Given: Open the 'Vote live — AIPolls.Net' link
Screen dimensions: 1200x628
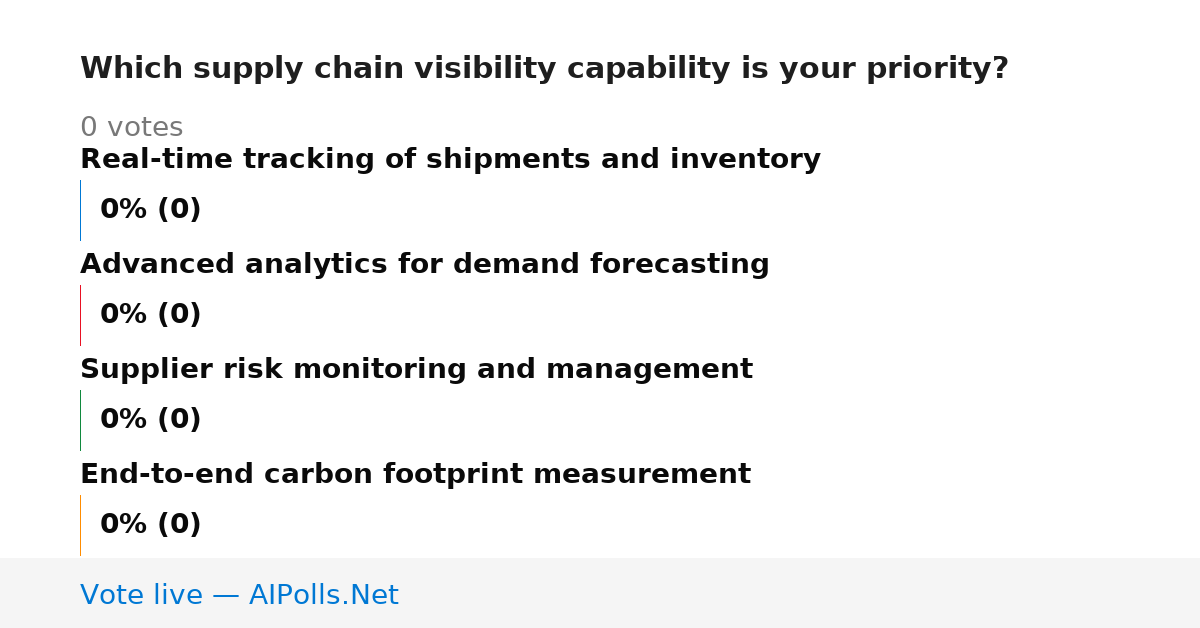Looking at the screenshot, I should (239, 596).
